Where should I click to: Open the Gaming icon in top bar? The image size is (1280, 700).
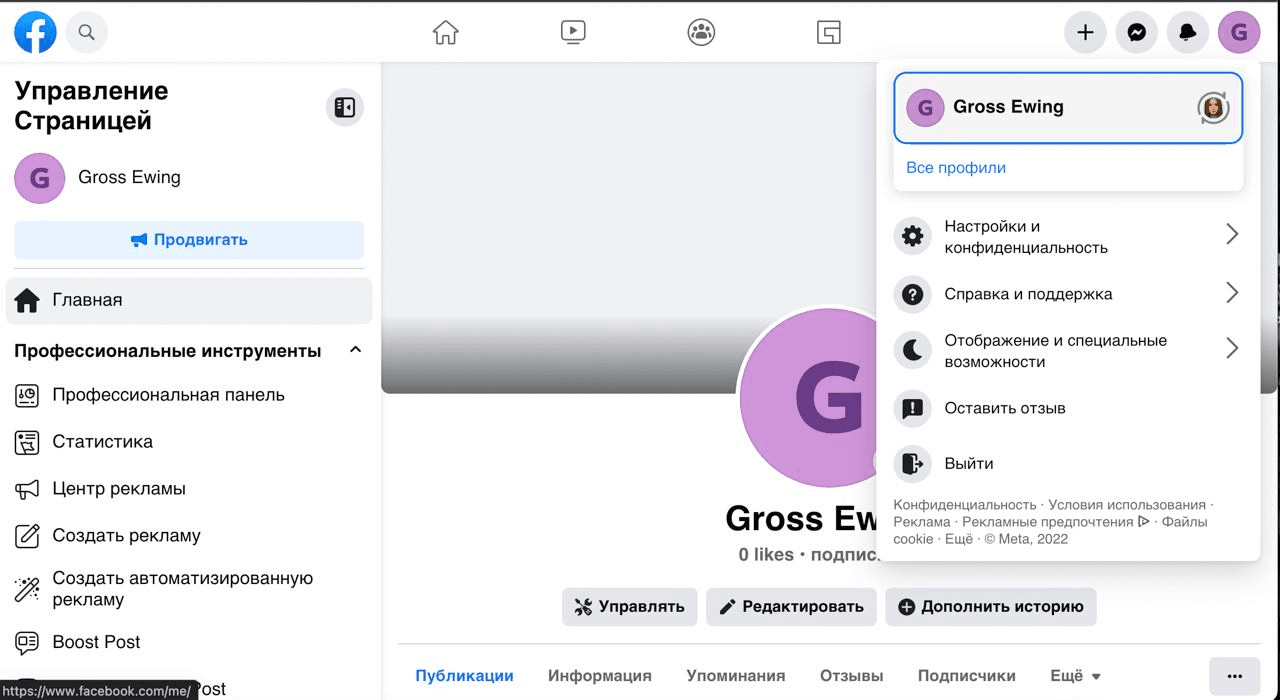pyautogui.click(x=829, y=33)
